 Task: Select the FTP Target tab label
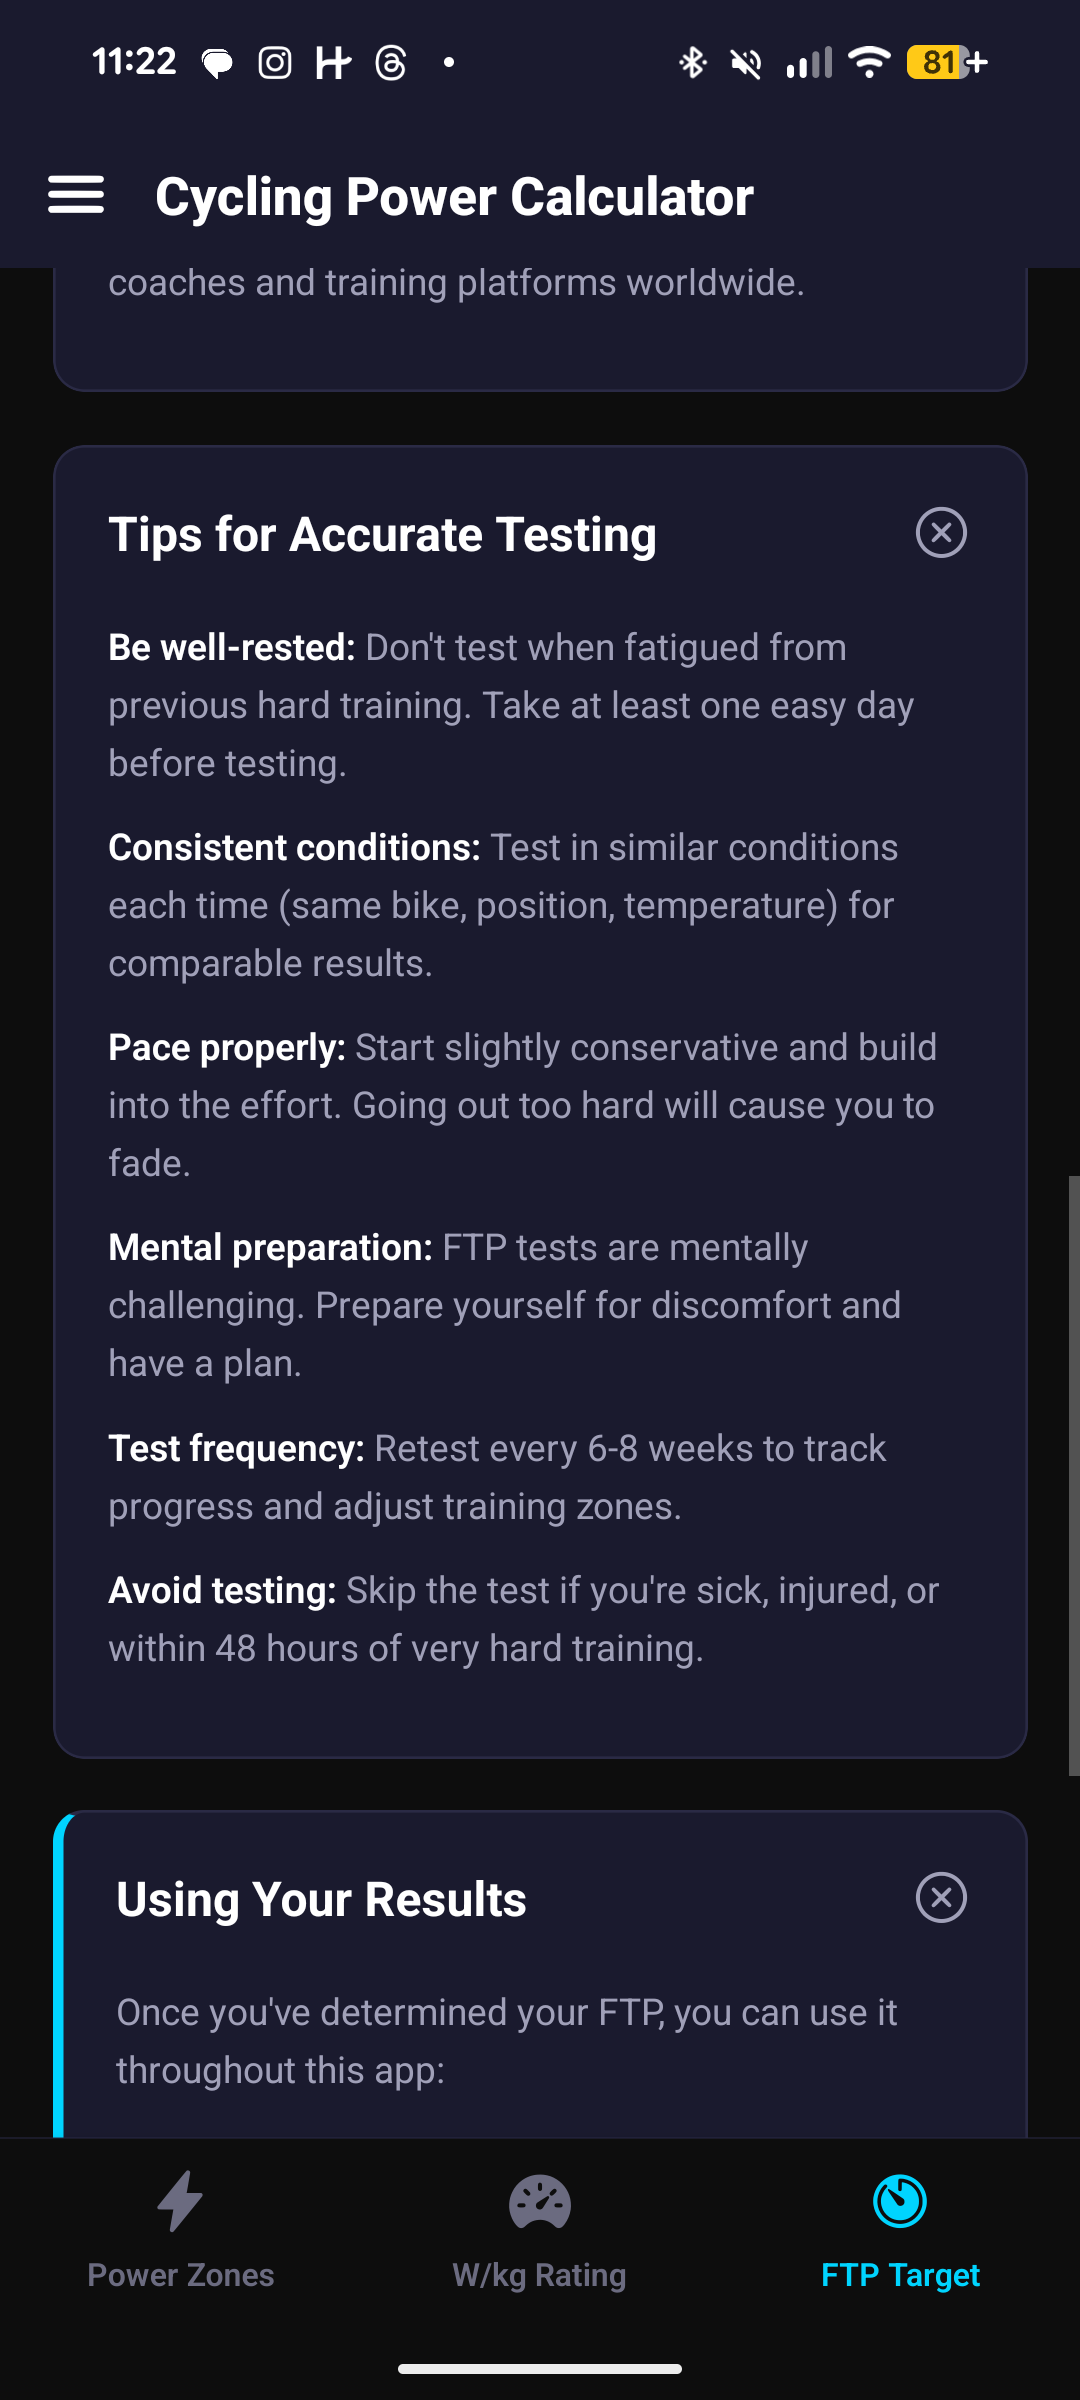pos(900,2275)
